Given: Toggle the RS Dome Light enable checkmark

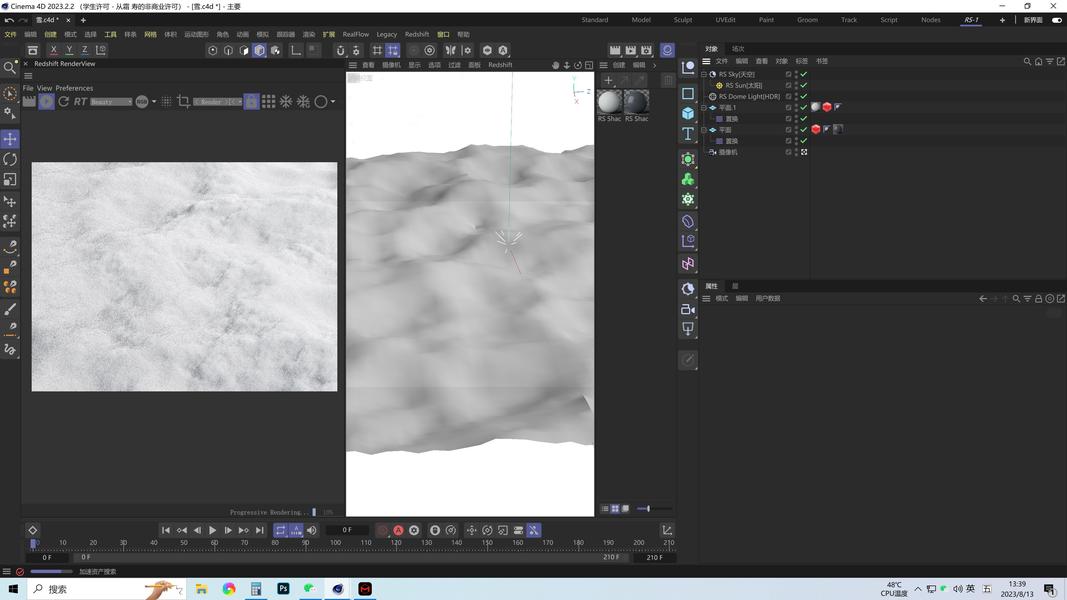Looking at the screenshot, I should click(804, 97).
